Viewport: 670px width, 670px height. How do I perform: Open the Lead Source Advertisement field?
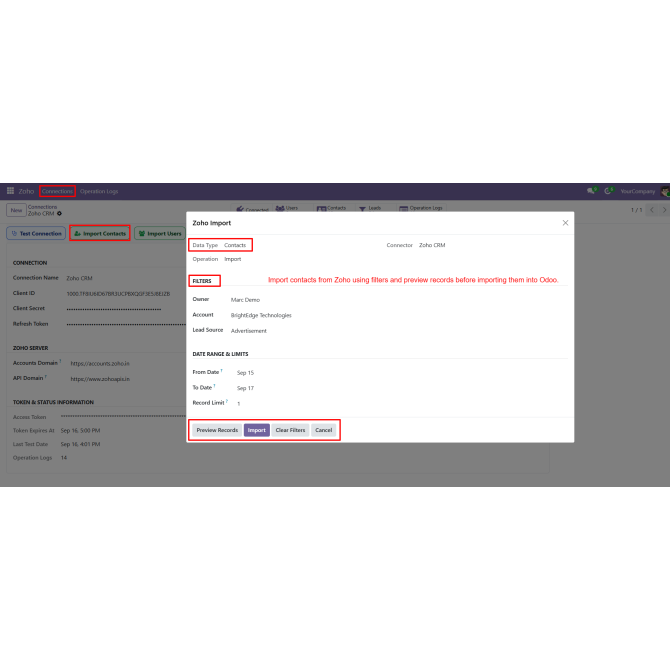point(249,330)
